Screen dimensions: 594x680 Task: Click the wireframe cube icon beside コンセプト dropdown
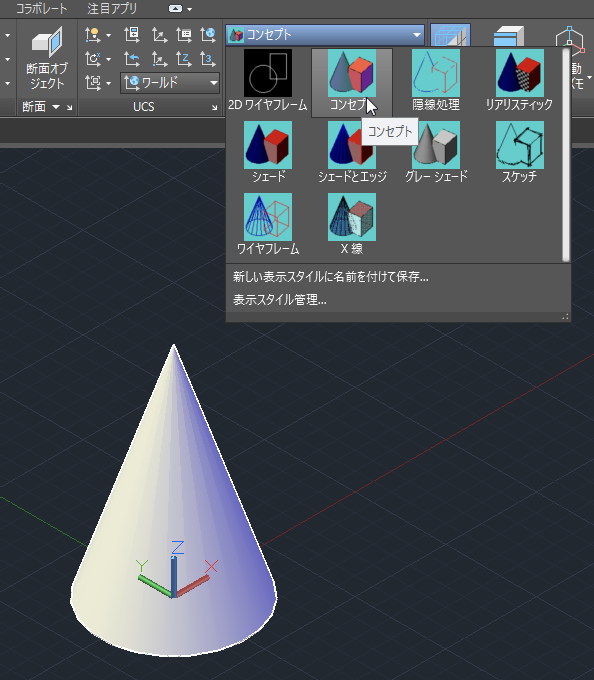point(450,35)
